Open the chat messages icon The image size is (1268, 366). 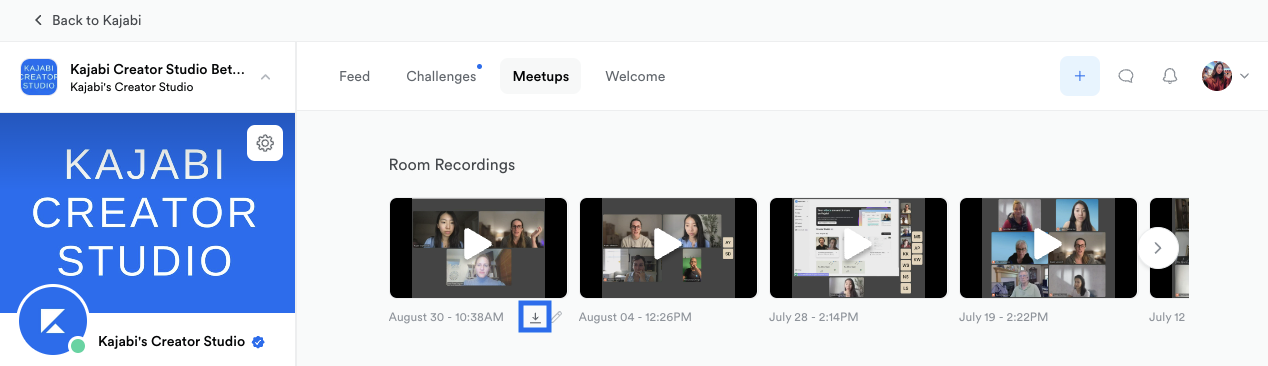(1126, 76)
